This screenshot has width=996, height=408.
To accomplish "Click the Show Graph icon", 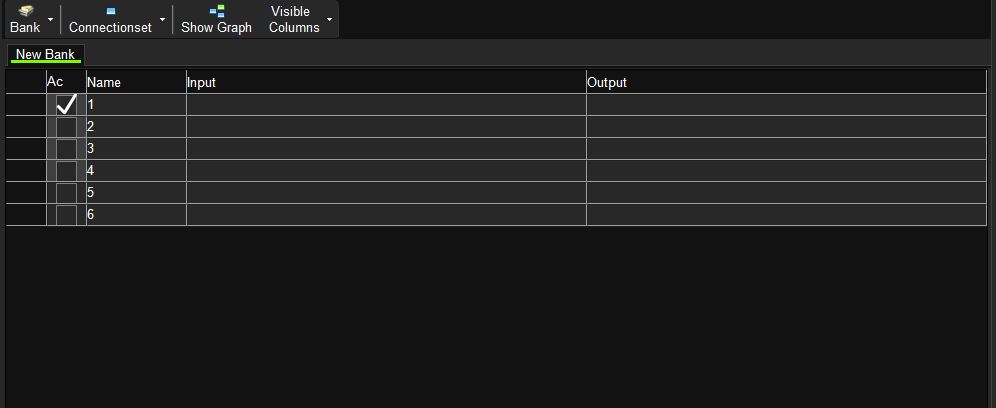I will 216,12.
